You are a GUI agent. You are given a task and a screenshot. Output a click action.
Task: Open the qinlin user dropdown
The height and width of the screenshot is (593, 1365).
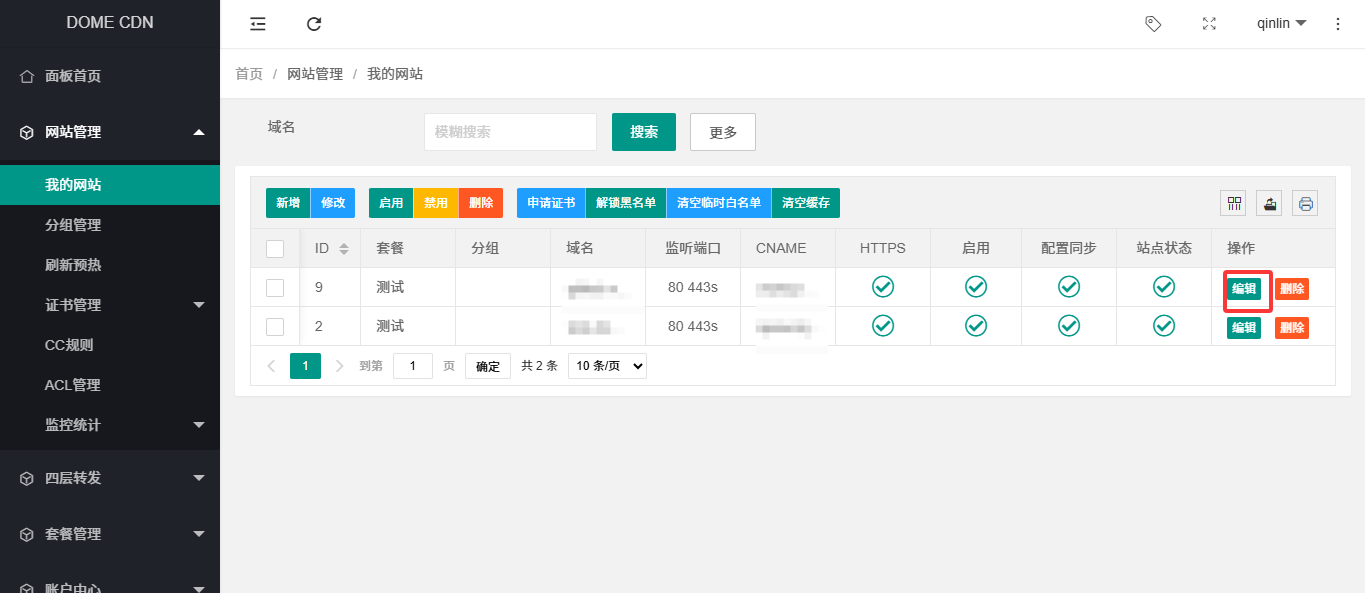coord(1281,24)
